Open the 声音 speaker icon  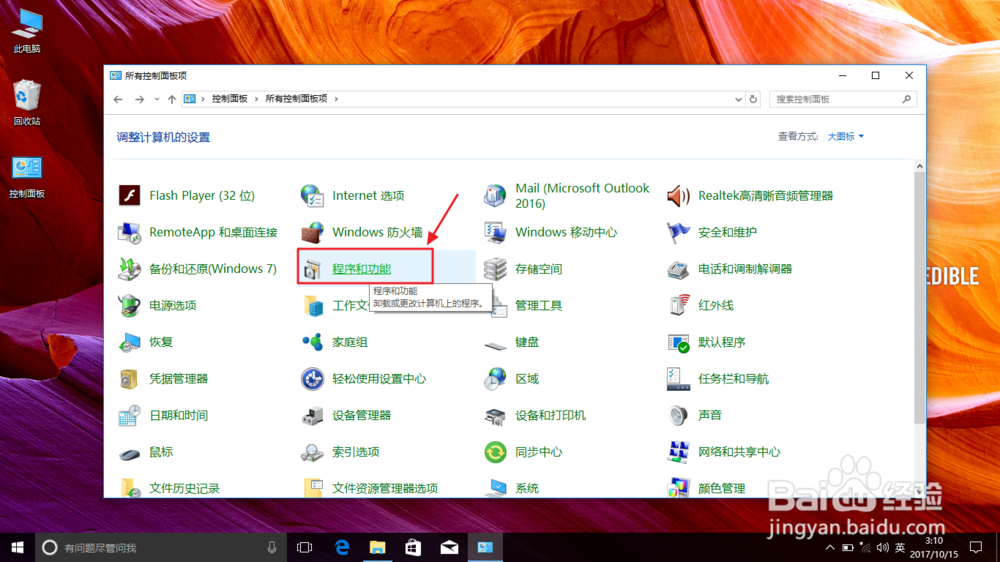coord(678,415)
